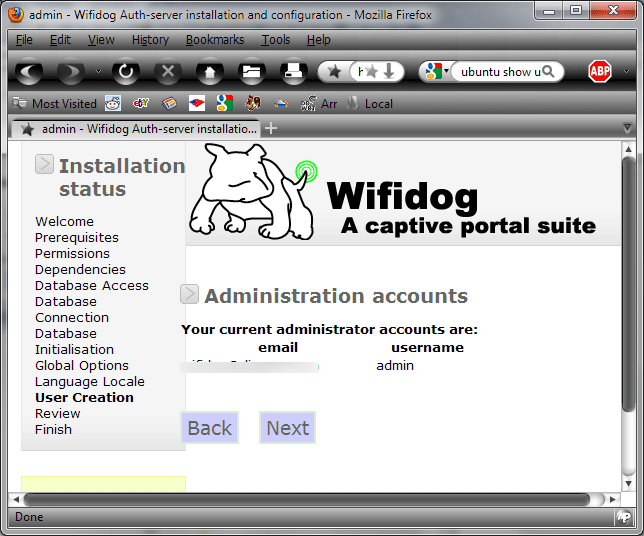This screenshot has height=536, width=644.
Task: Go back with the Back arrow toolbar button
Action: pos(29,71)
